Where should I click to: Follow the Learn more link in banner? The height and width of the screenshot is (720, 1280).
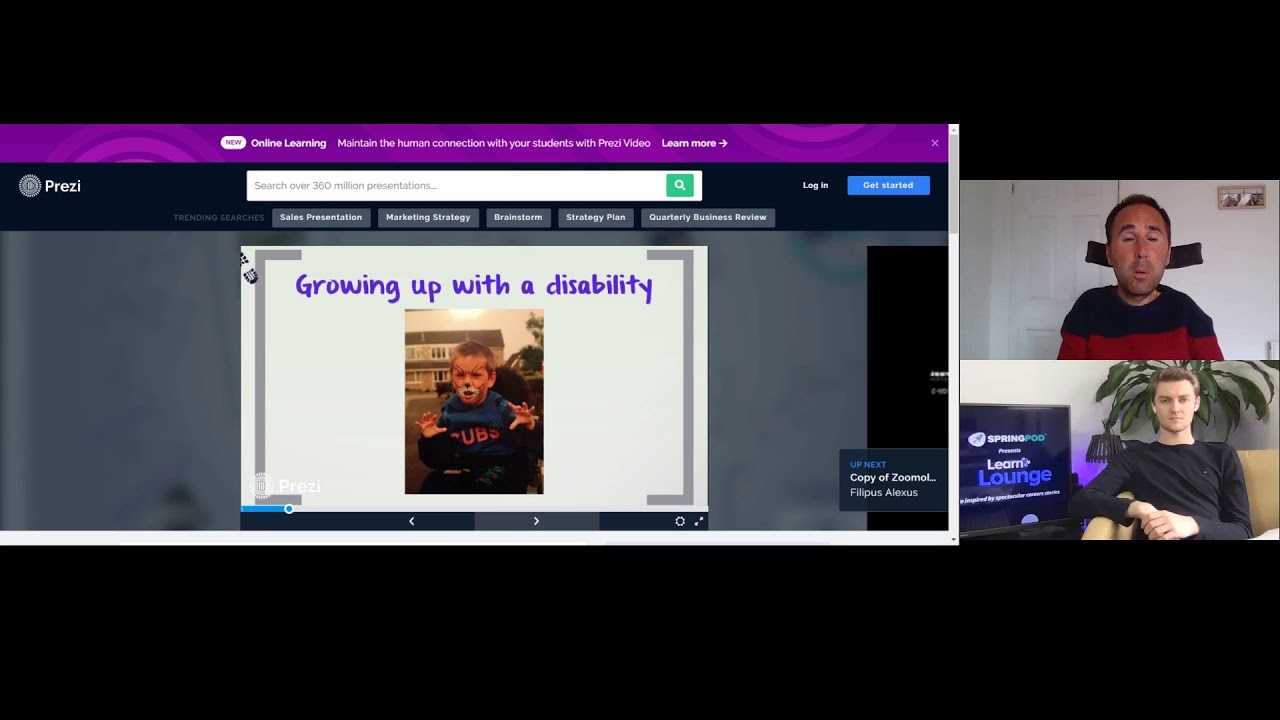pos(694,143)
